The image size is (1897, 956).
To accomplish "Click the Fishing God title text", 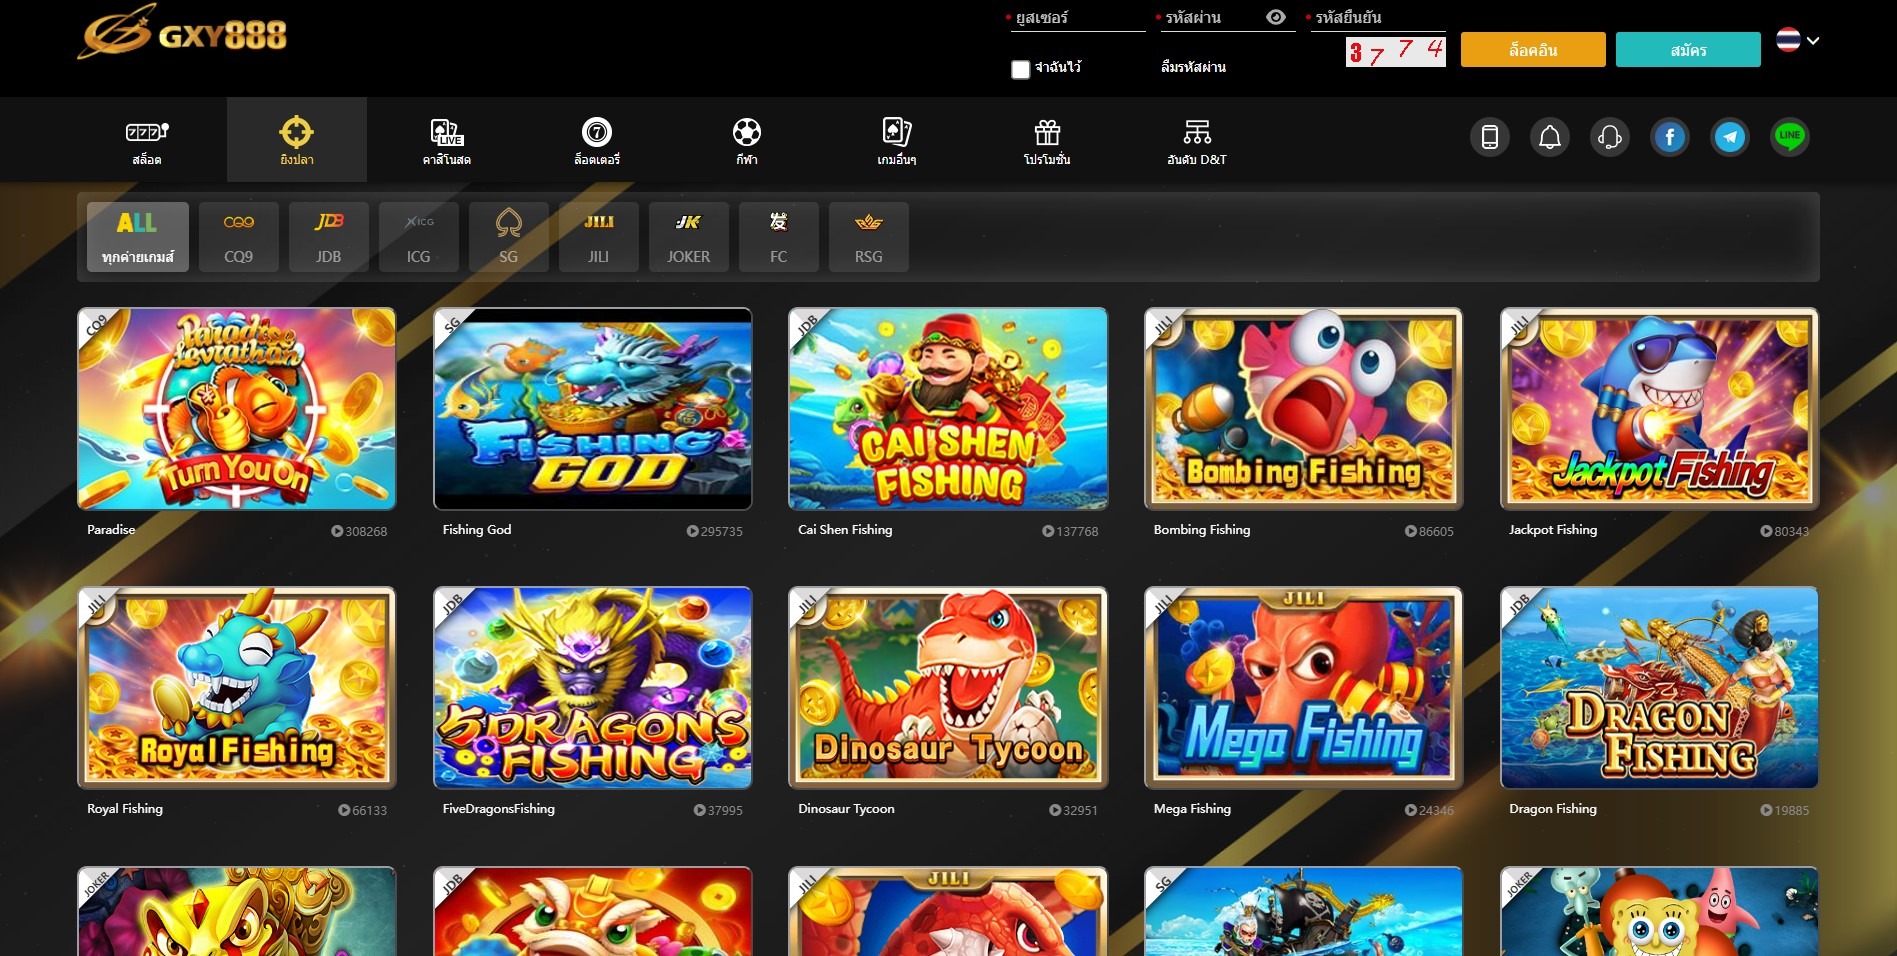I will 477,530.
